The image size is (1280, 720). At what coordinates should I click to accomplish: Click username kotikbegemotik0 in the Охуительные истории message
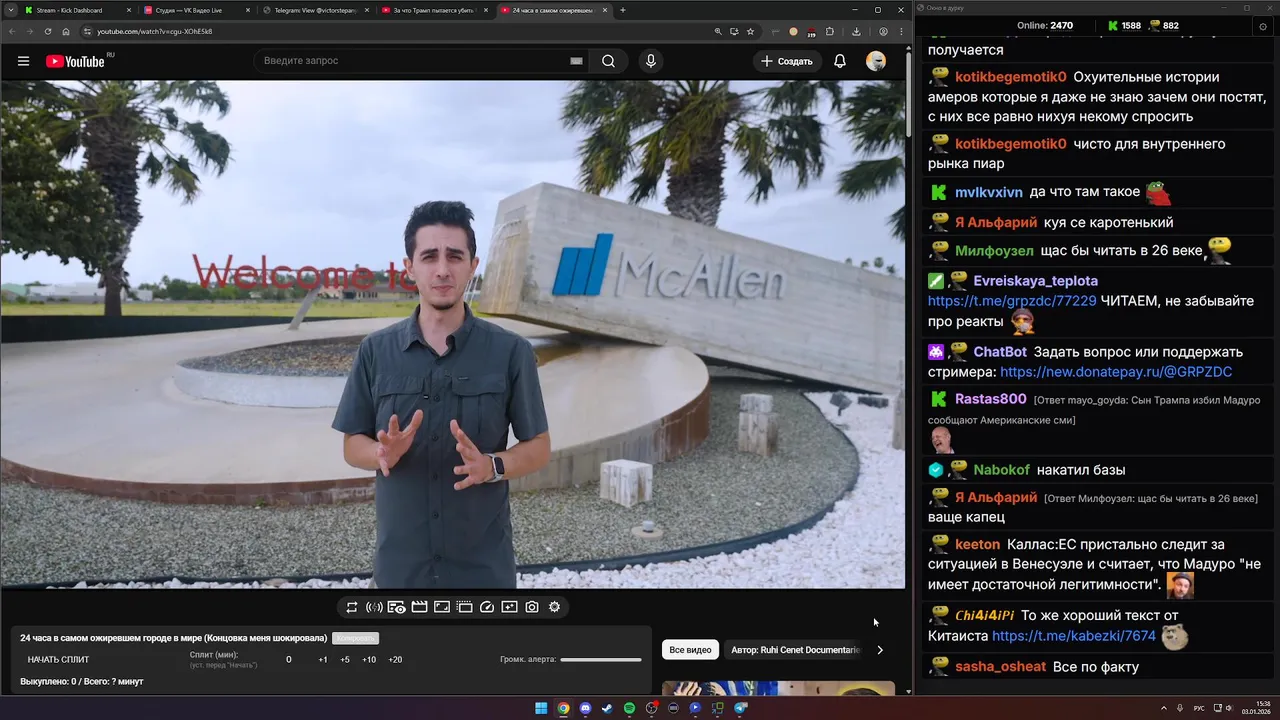(x=1011, y=77)
